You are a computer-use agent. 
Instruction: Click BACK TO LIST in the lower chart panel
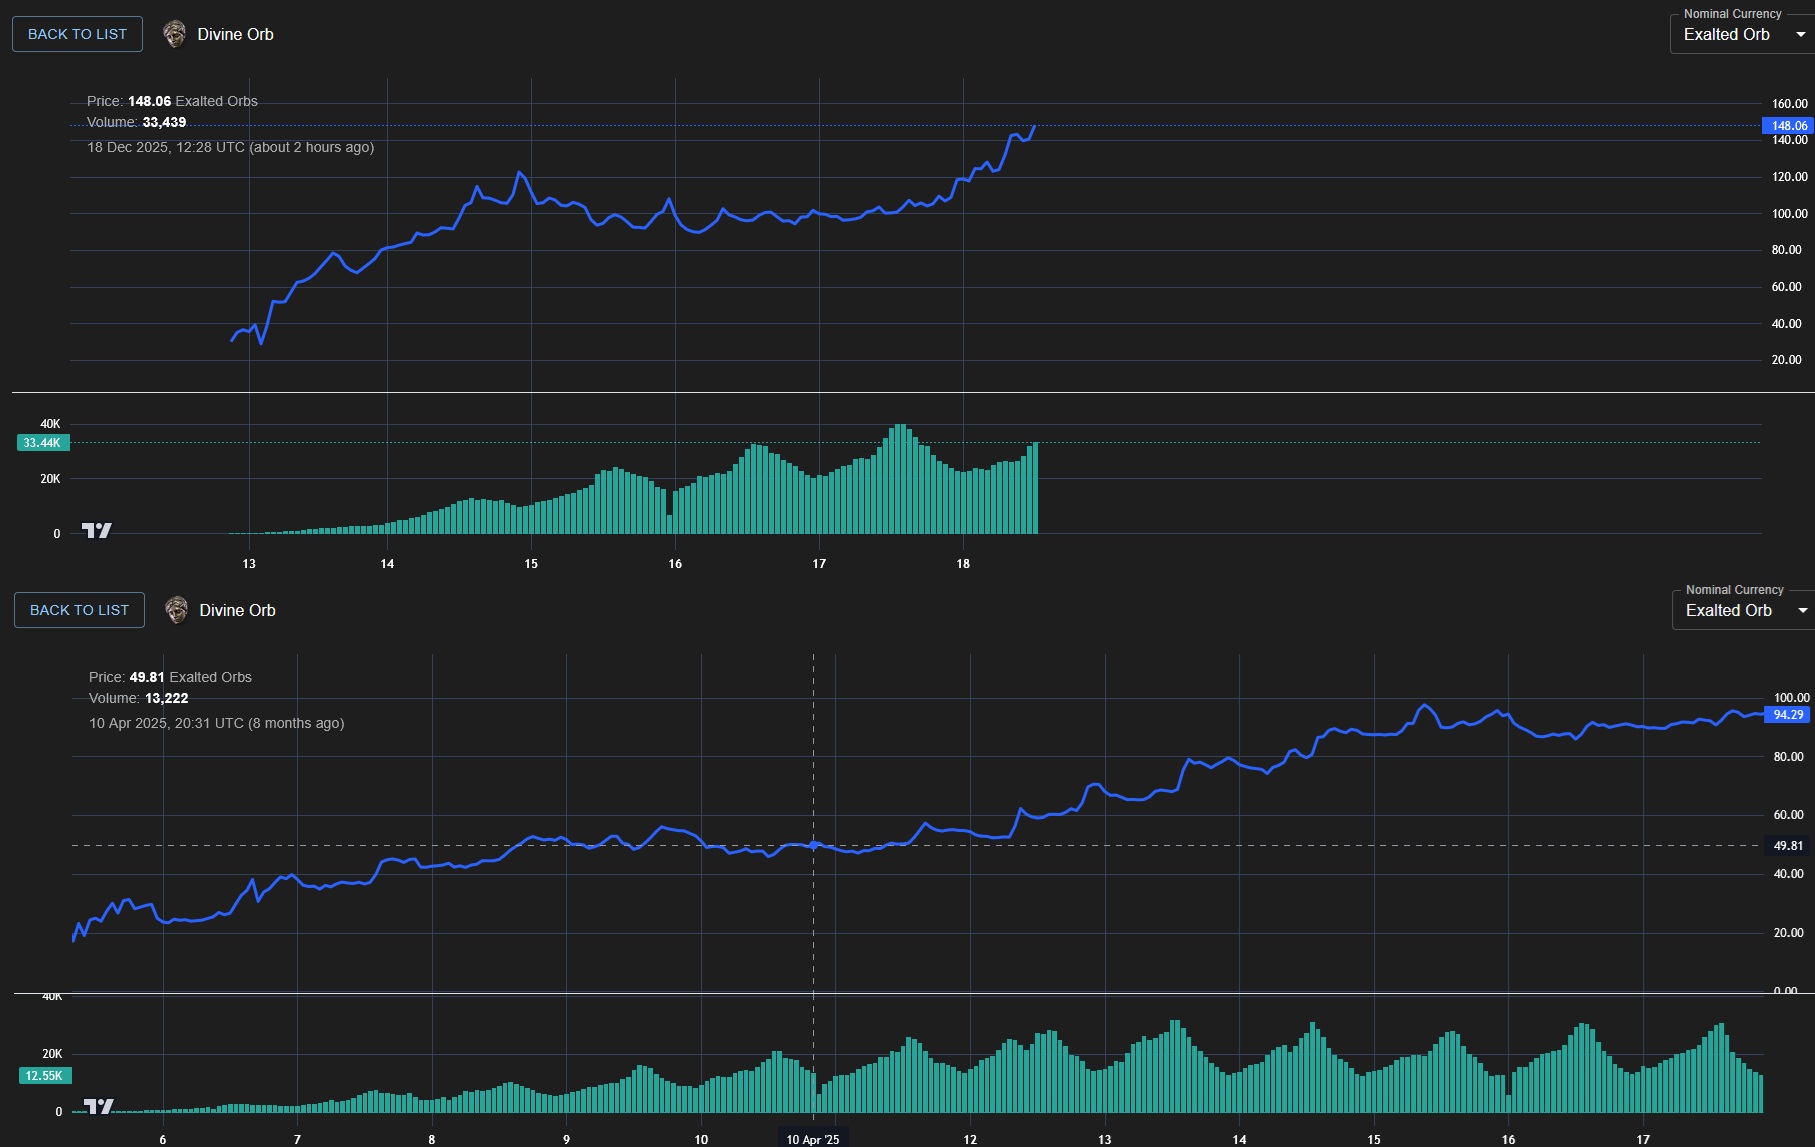coord(79,610)
